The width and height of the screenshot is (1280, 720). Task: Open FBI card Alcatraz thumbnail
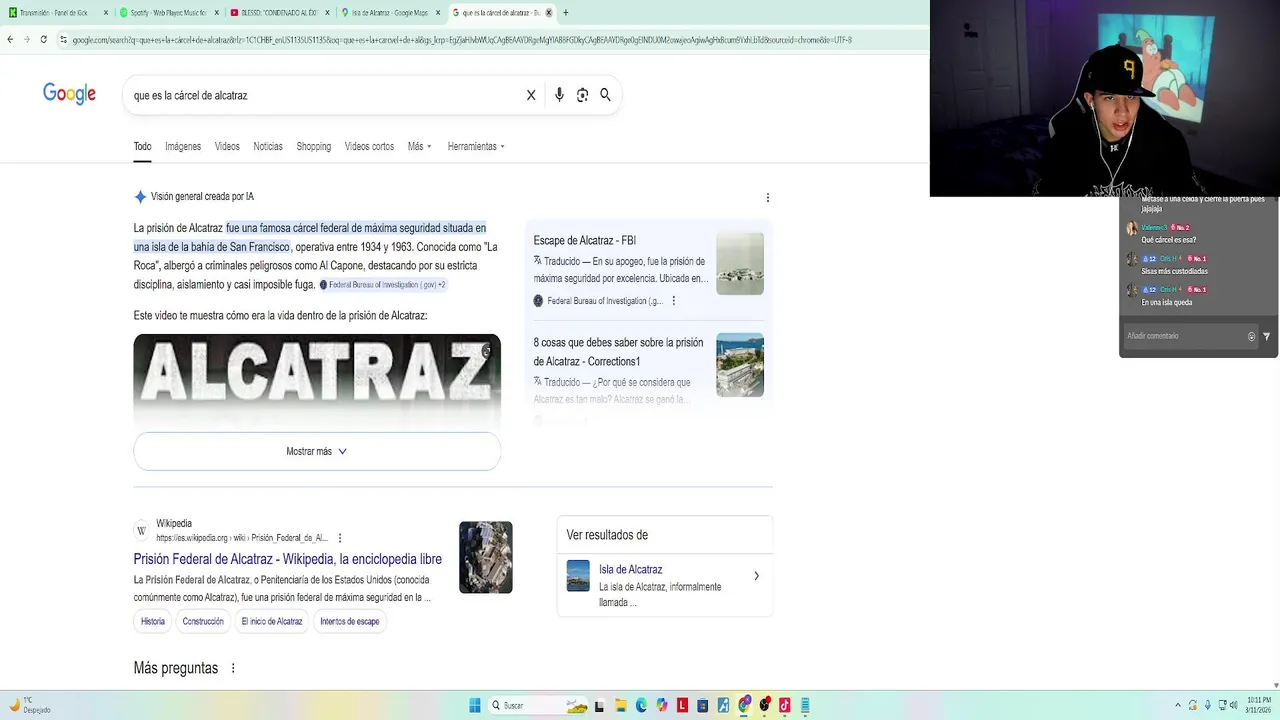coord(740,264)
